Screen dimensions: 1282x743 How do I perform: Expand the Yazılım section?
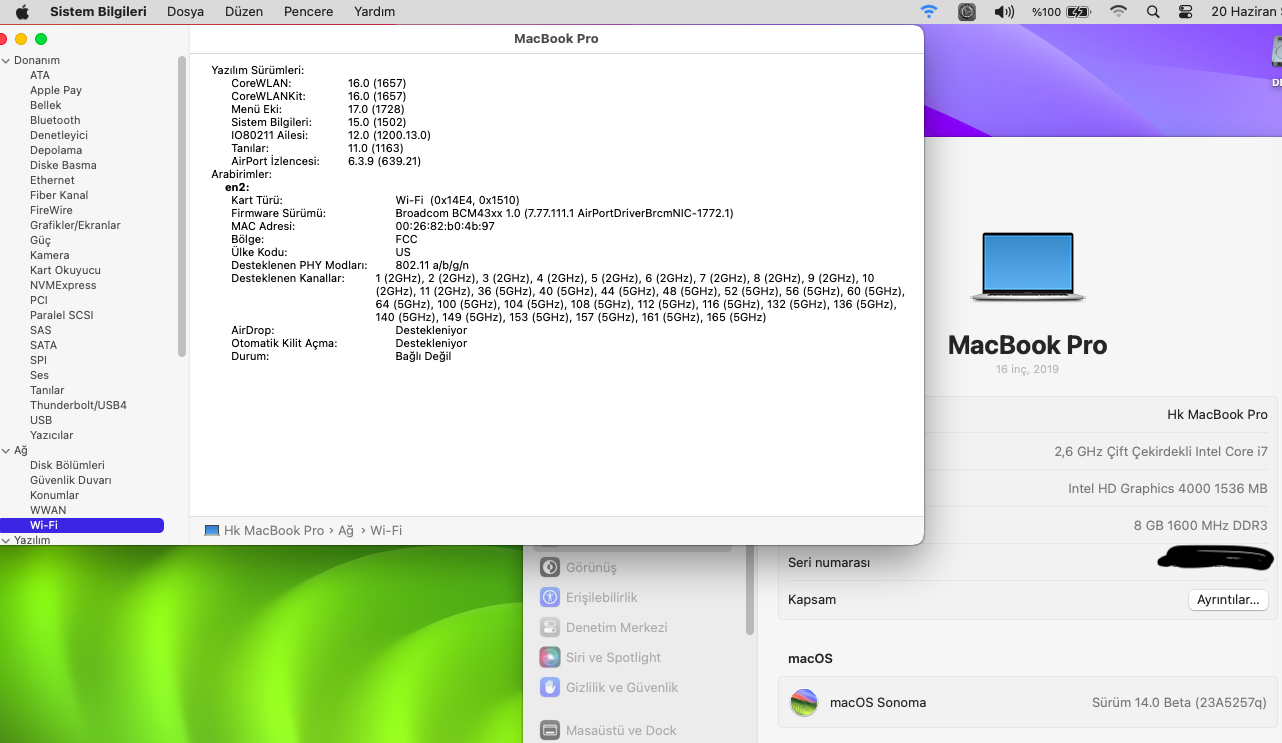coord(6,540)
